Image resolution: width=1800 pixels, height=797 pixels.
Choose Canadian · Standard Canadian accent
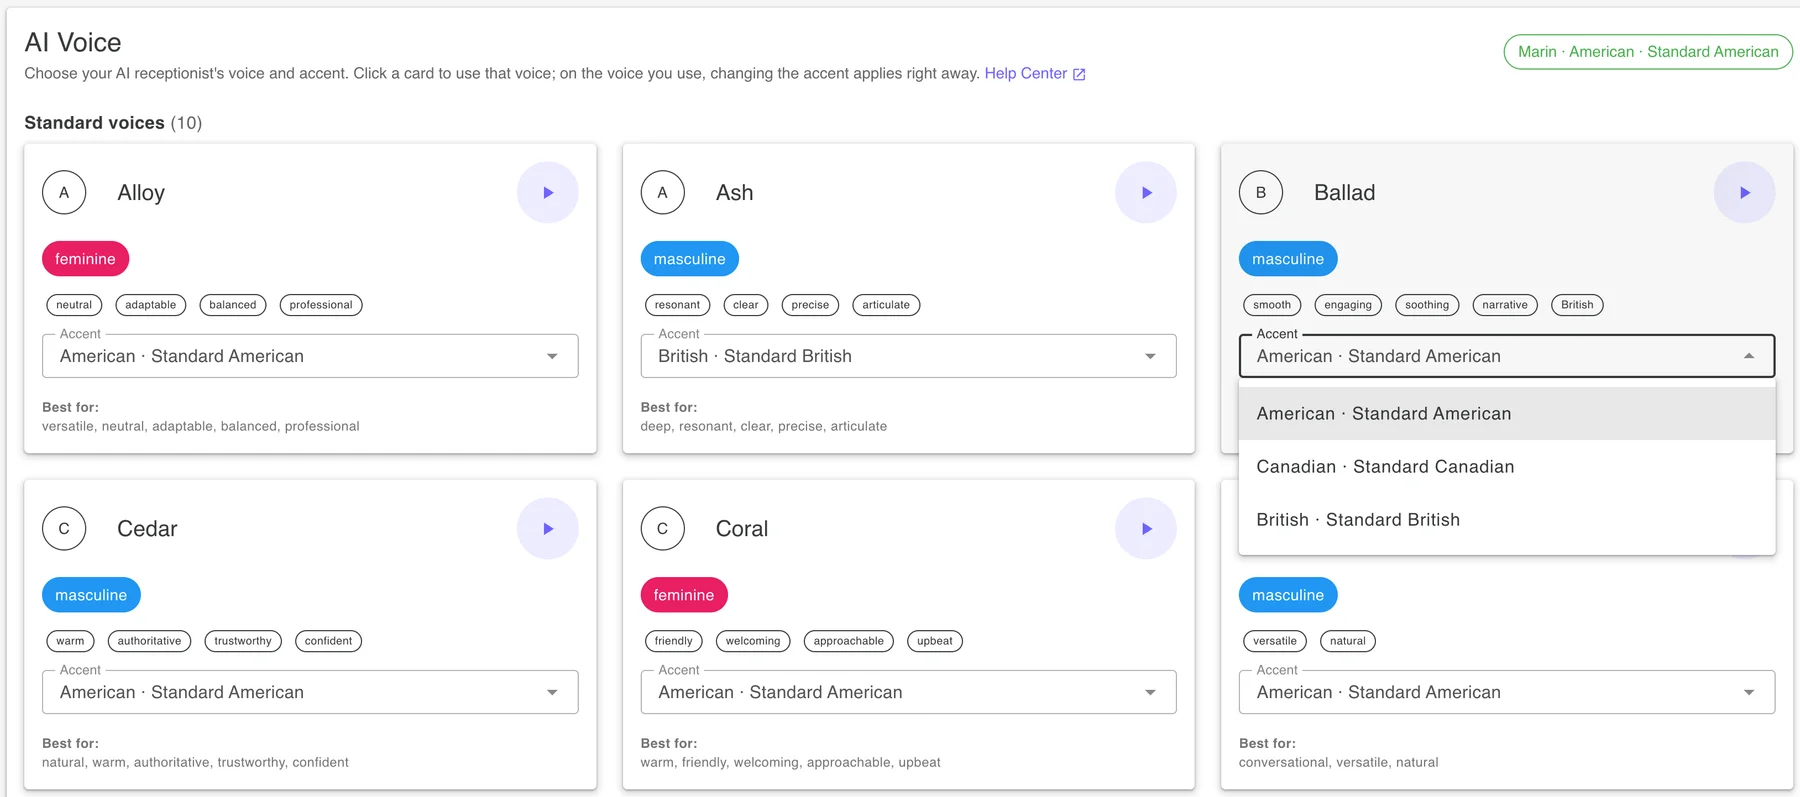point(1507,467)
